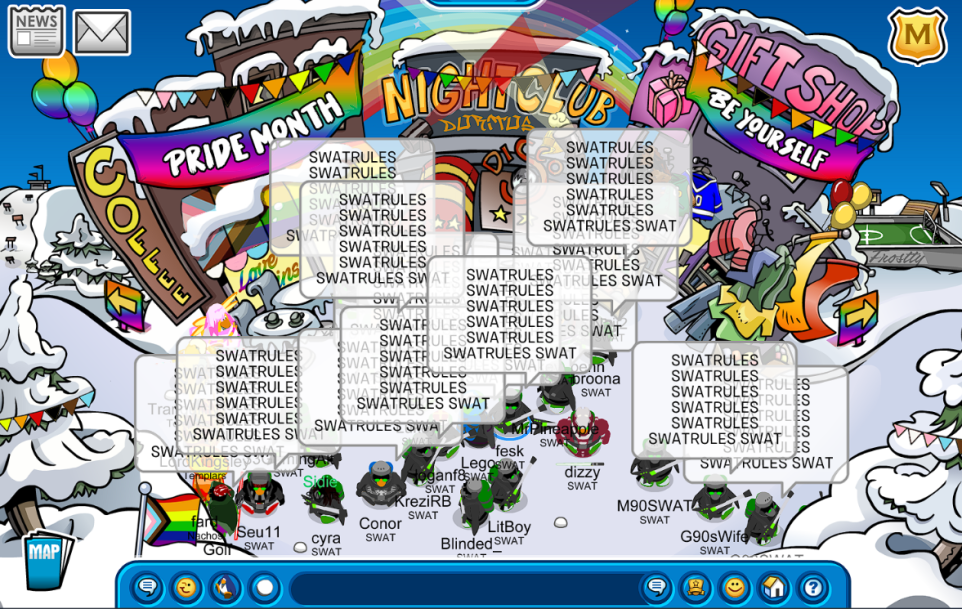Image resolution: width=962 pixels, height=609 pixels.
Task: Click the green Sidie name label
Action: 320,482
